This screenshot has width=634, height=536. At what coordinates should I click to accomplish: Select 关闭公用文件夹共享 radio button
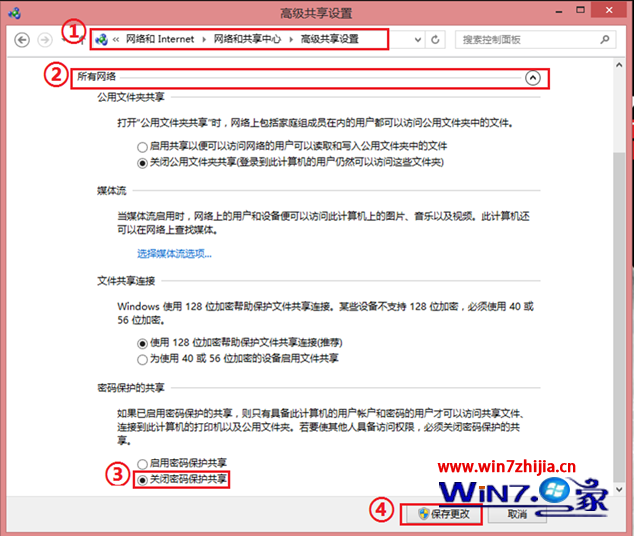[x=142, y=162]
